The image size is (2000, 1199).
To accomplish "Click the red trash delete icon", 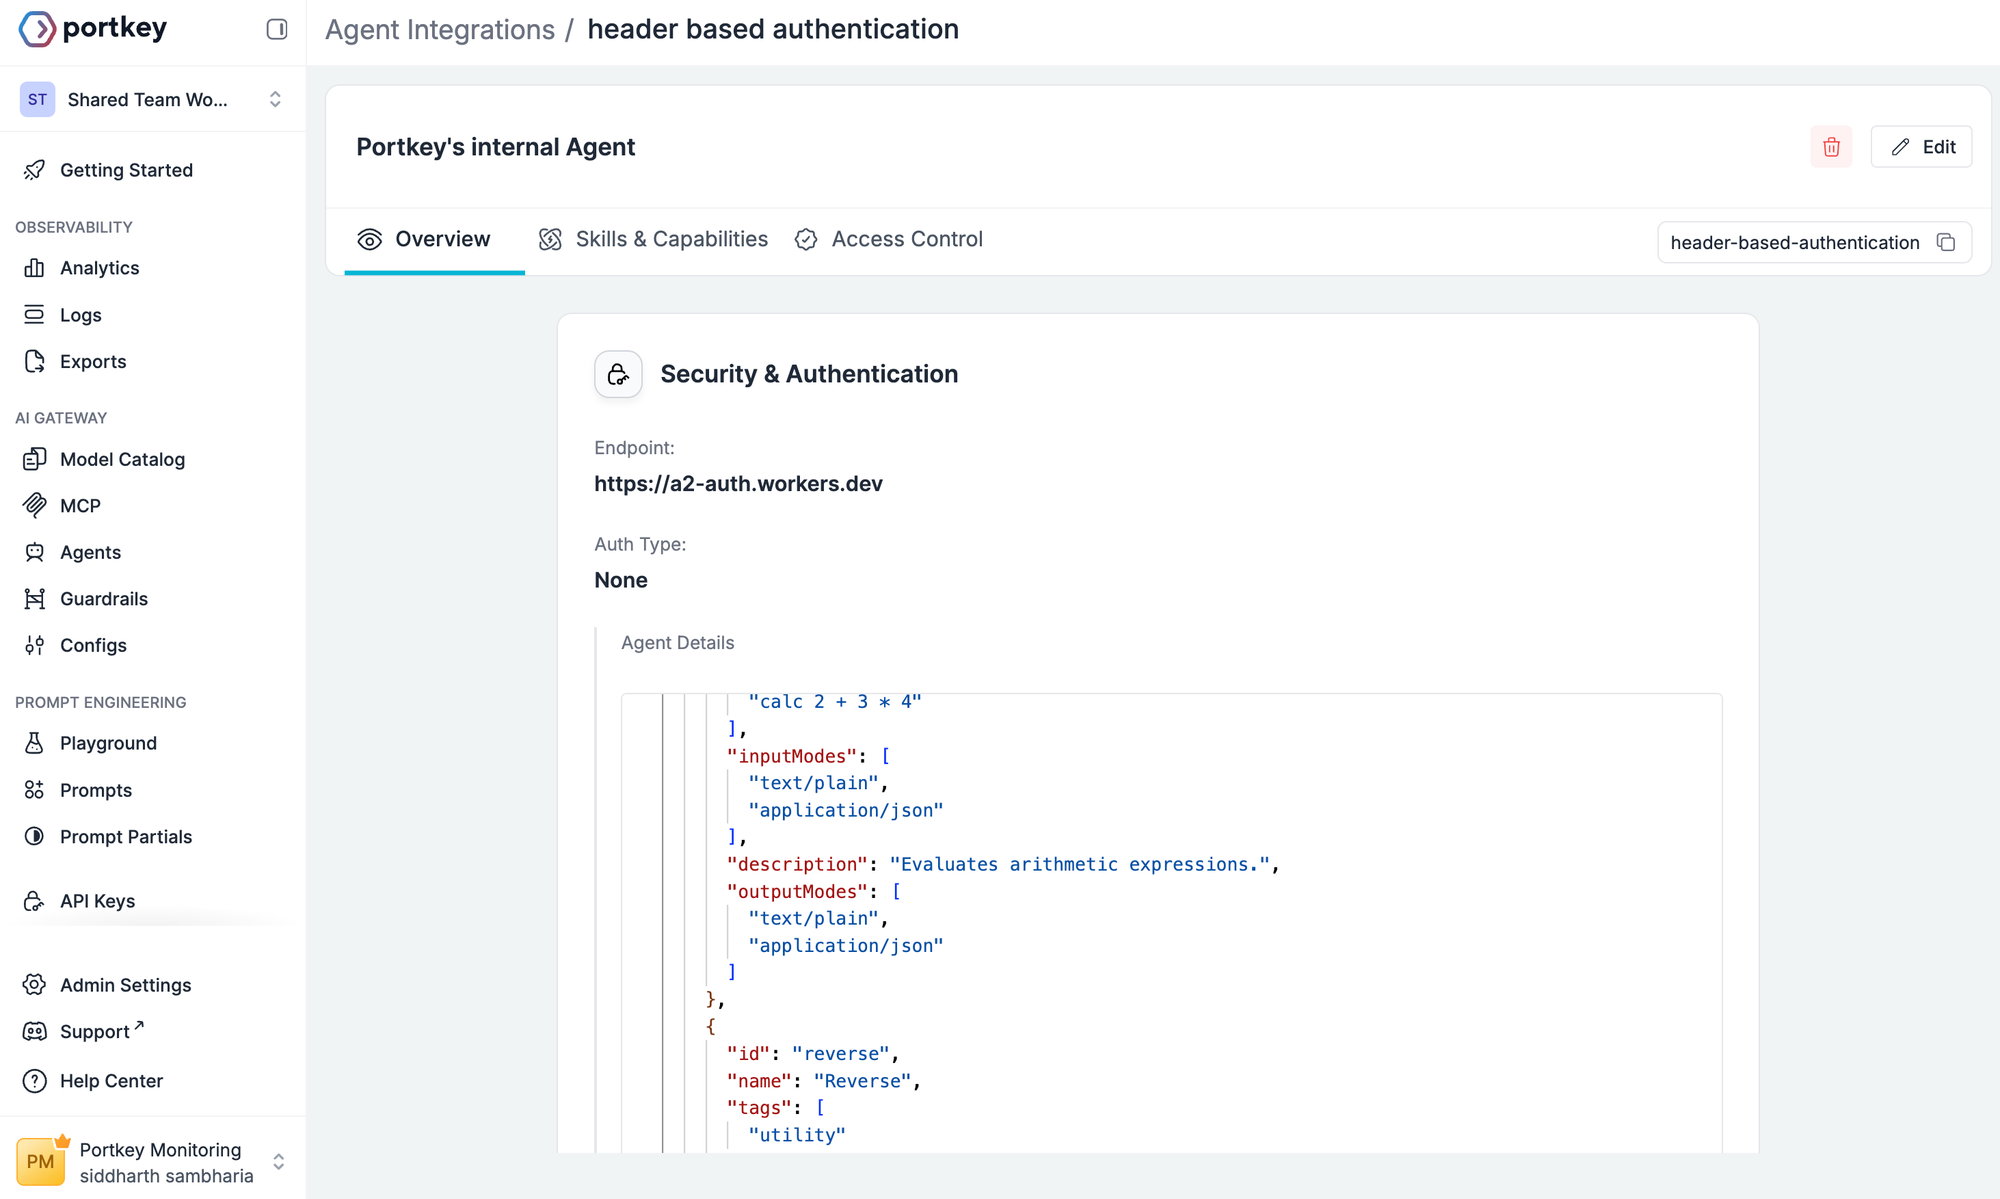I will point(1831,147).
